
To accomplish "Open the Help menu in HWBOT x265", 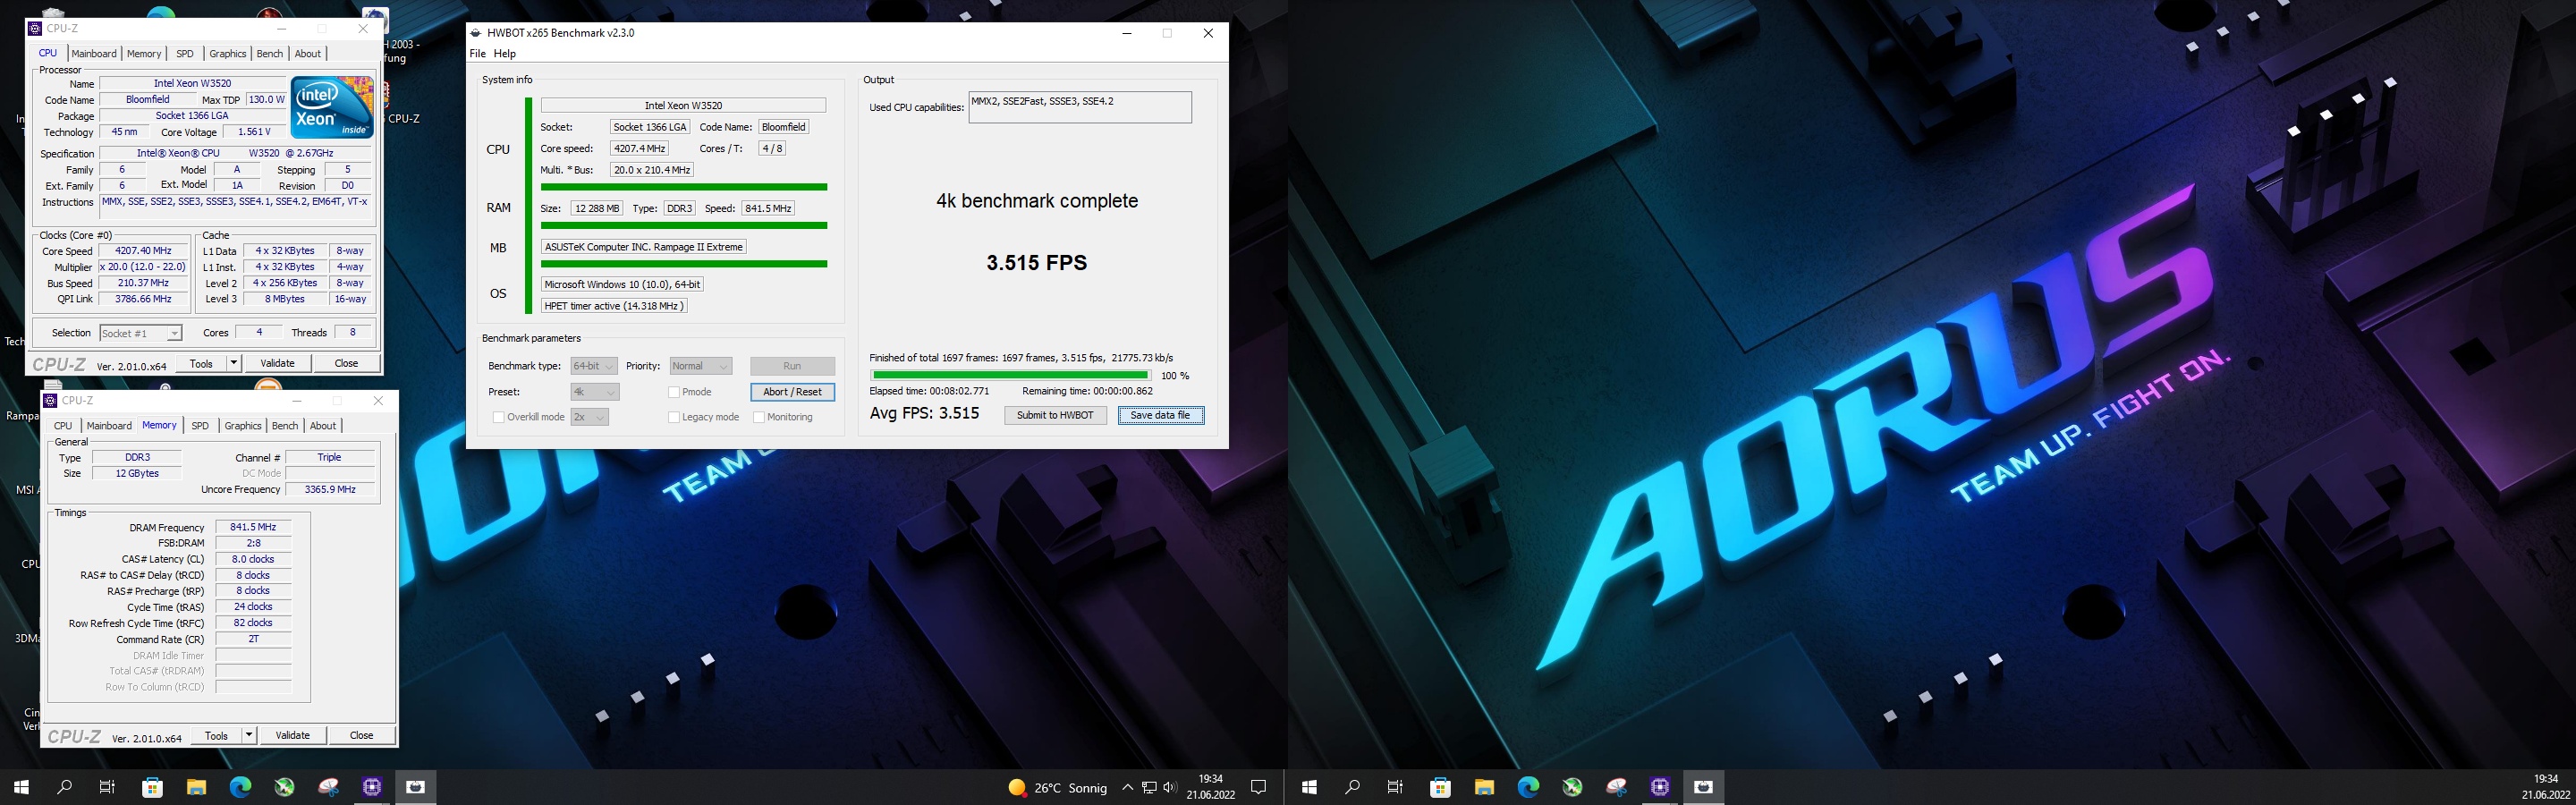I will click(505, 54).
